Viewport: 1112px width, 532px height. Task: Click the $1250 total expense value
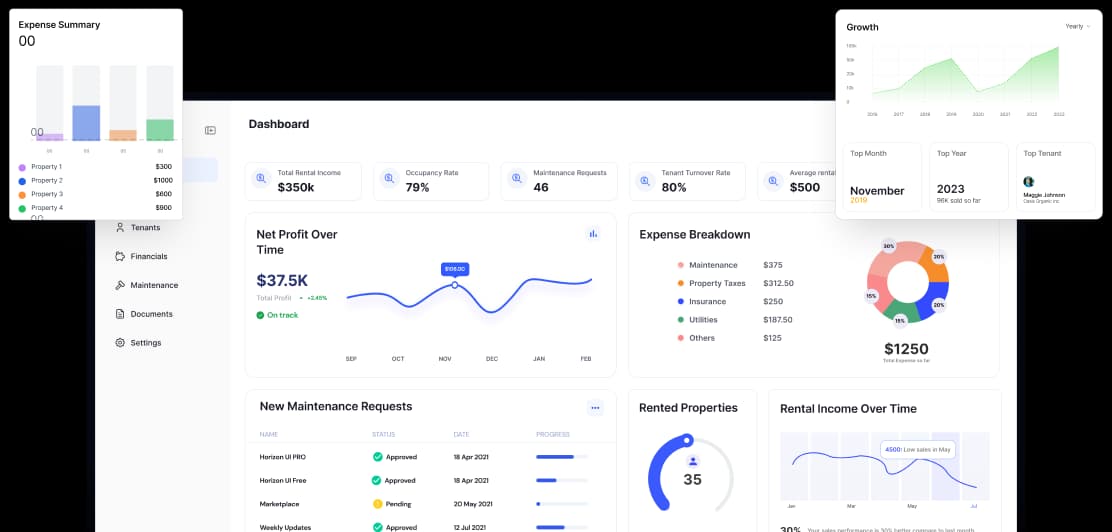tap(906, 349)
